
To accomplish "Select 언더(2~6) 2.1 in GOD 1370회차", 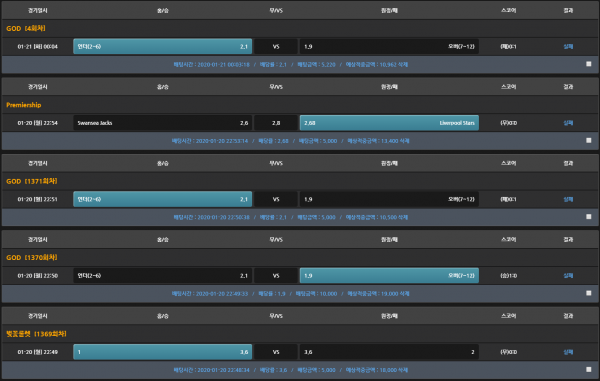I will (x=163, y=275).
